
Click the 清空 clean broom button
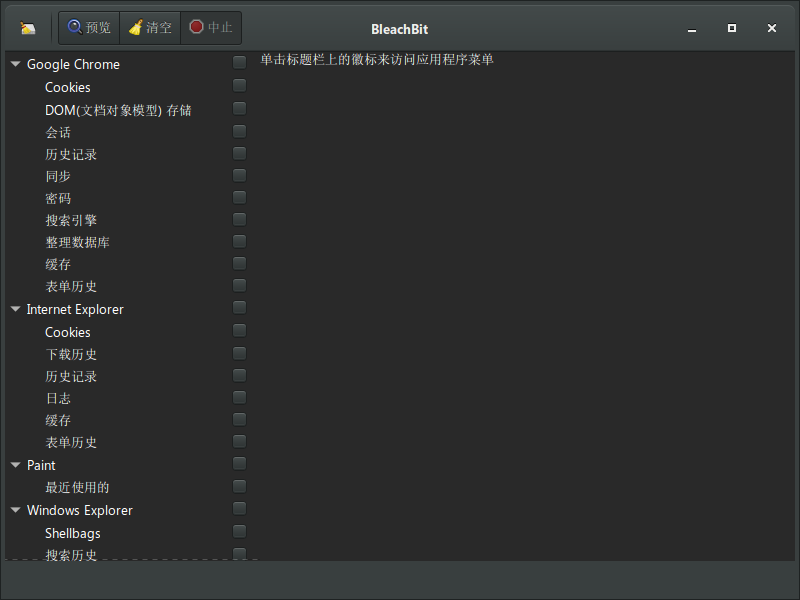150,28
